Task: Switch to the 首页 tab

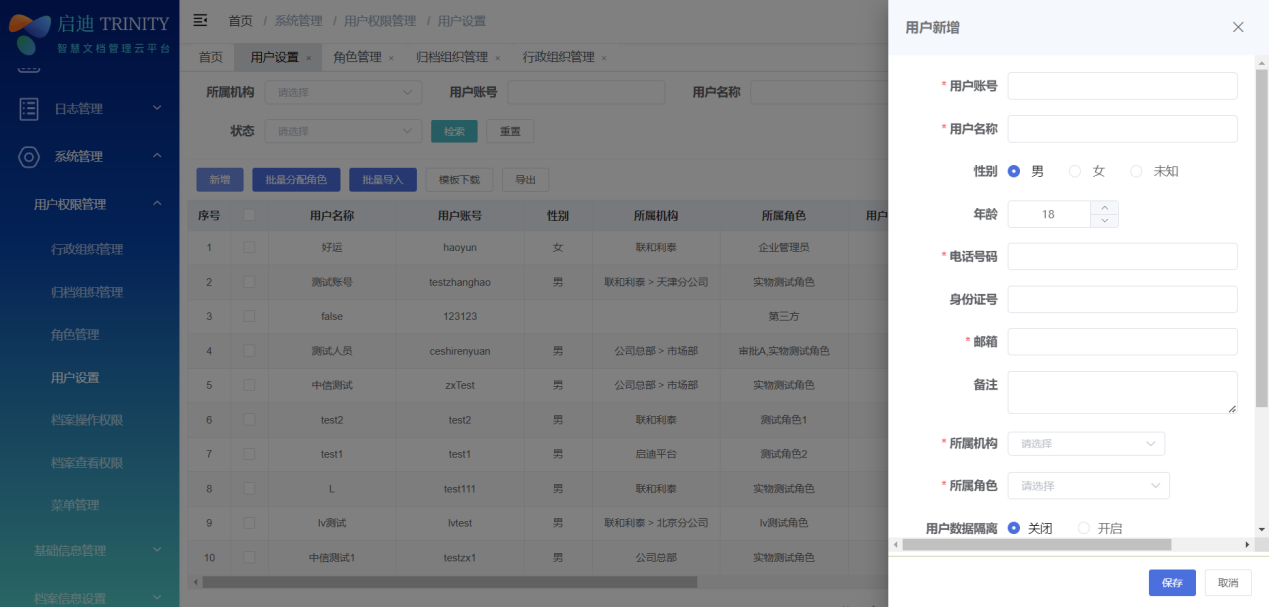Action: 210,58
